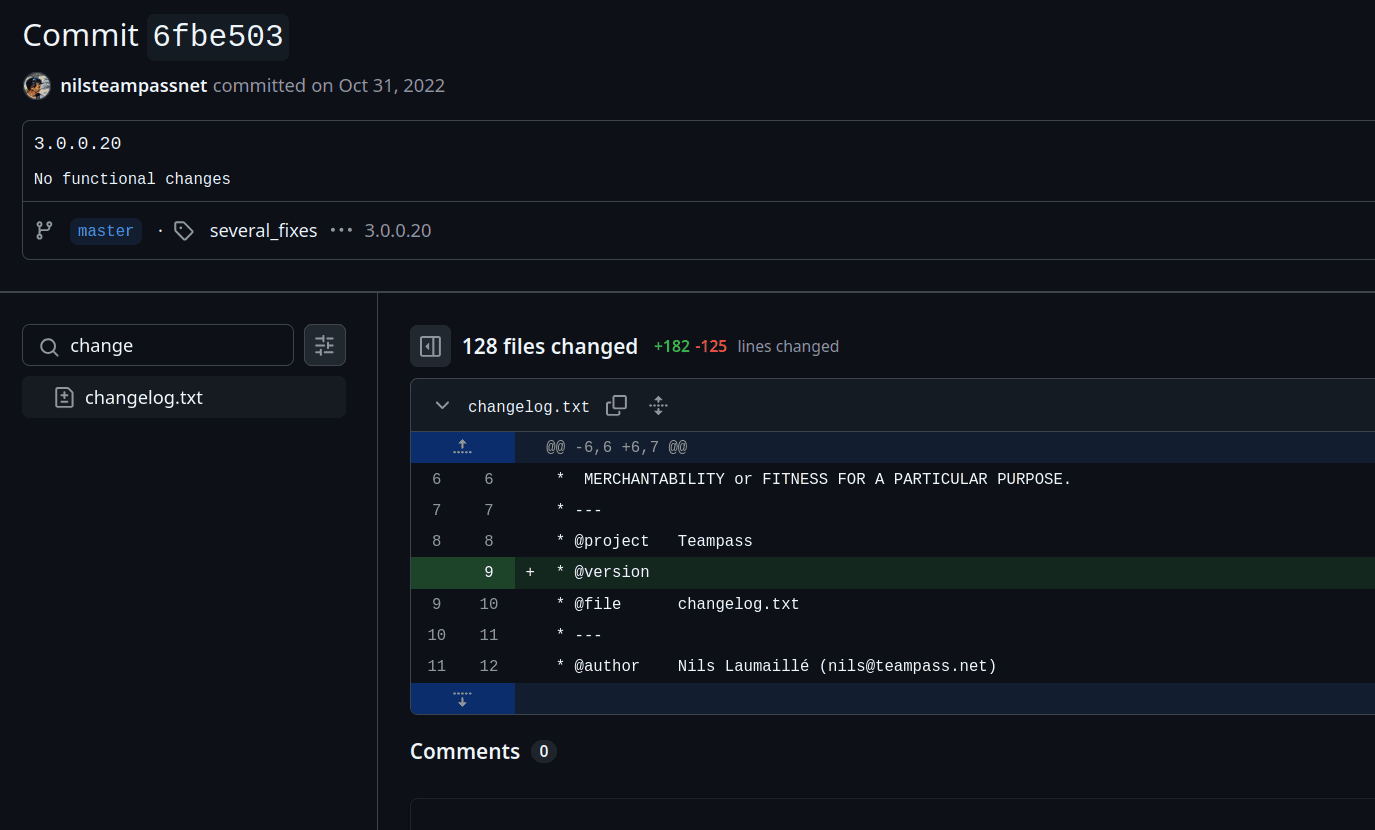
Task: Click the nilsteampassnet author avatar
Action: (37, 86)
